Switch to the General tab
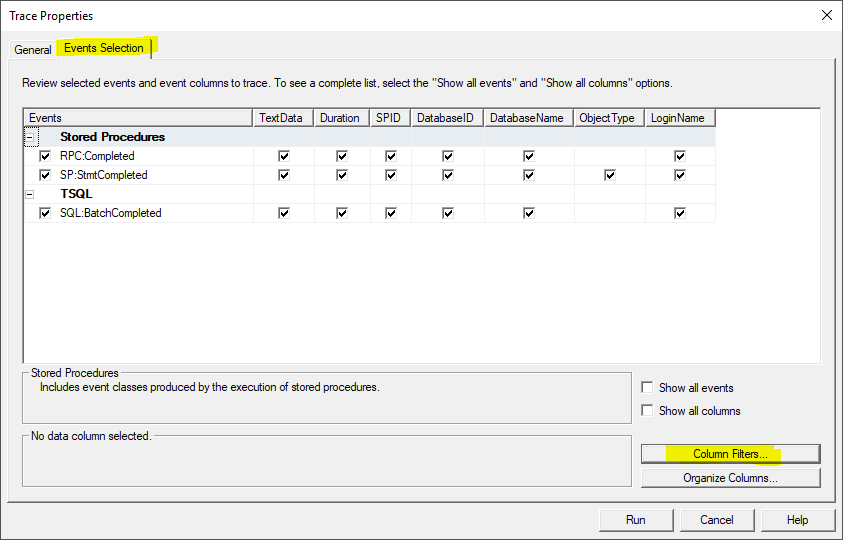Screen dimensions: 843x540 point(33,49)
